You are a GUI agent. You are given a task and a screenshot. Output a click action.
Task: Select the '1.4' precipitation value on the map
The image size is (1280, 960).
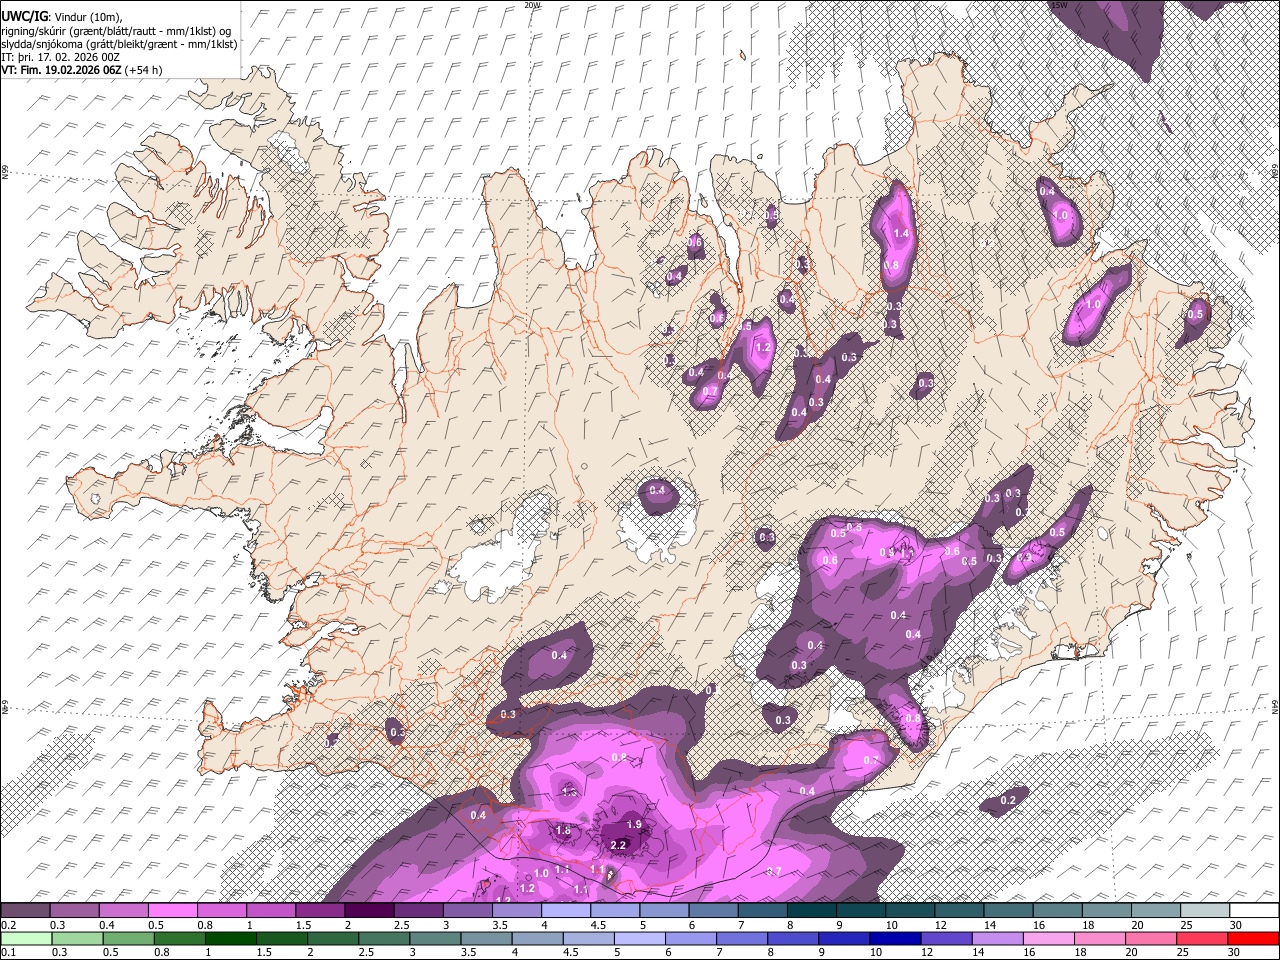coord(901,233)
